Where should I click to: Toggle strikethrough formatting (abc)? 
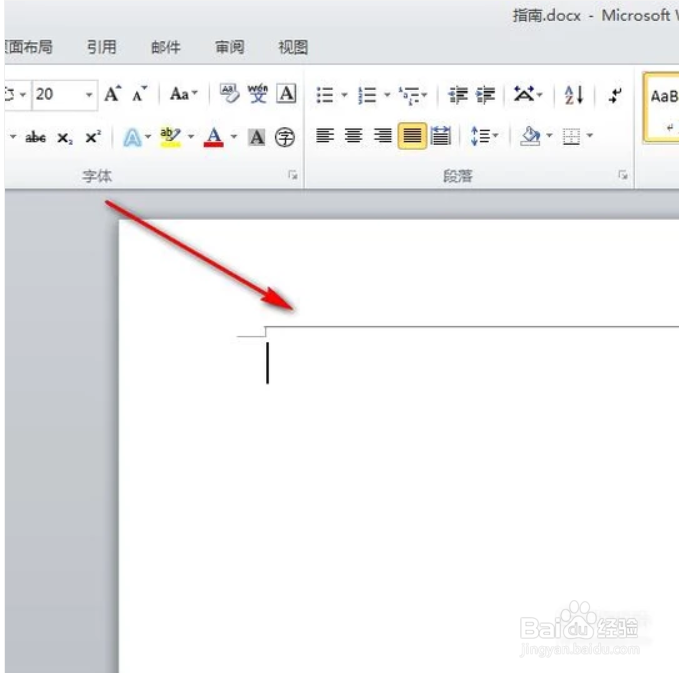point(36,138)
